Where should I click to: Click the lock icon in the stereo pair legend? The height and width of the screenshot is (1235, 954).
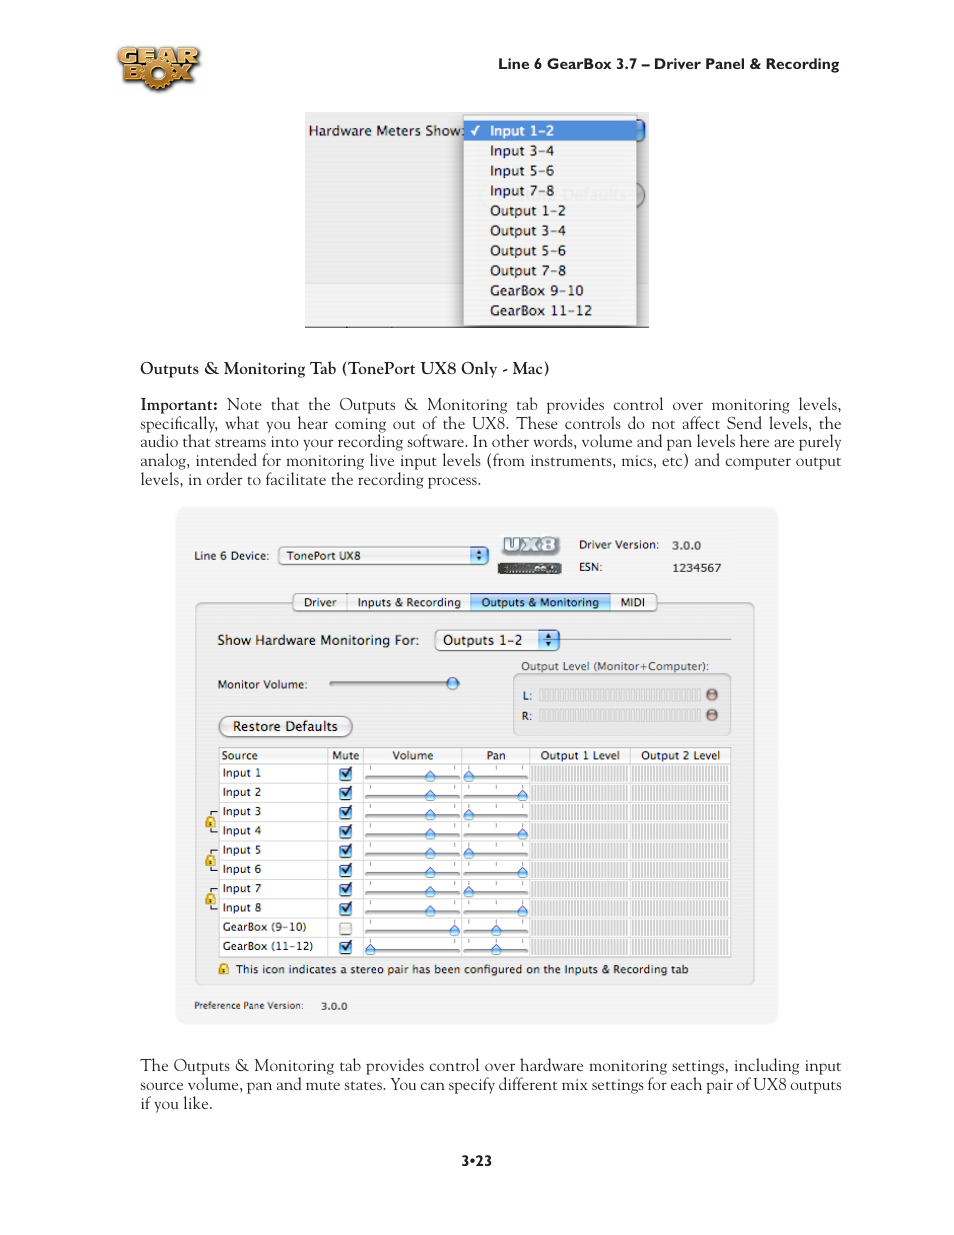pos(223,969)
